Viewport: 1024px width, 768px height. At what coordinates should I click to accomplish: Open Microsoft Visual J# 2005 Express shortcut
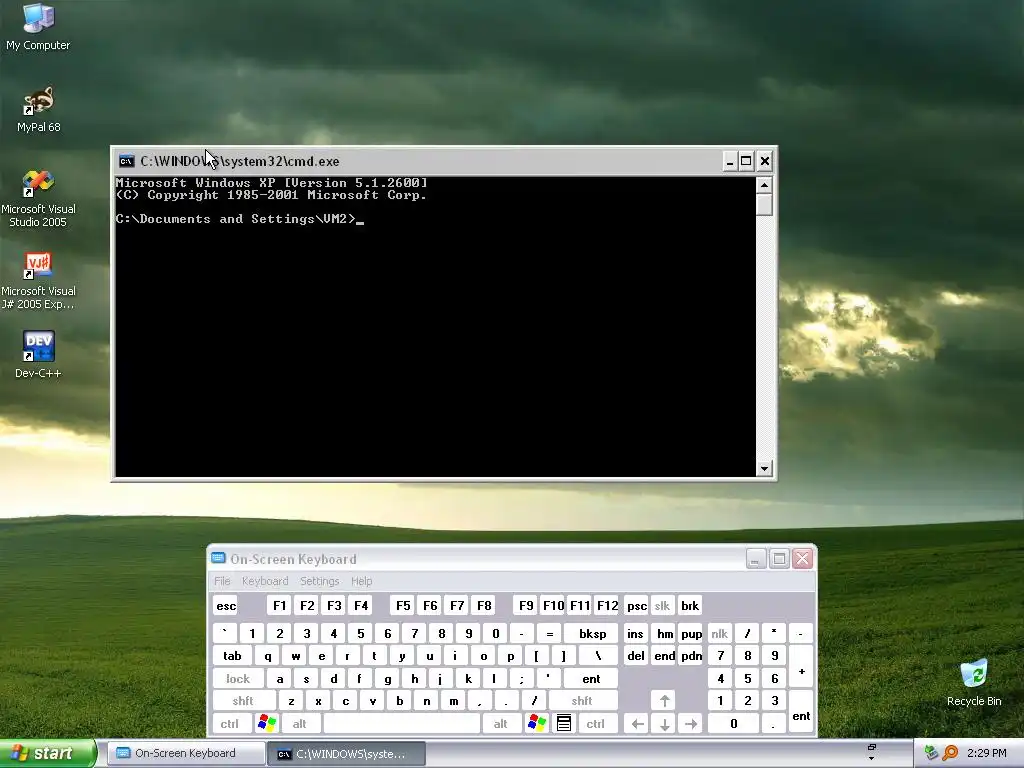point(38,281)
